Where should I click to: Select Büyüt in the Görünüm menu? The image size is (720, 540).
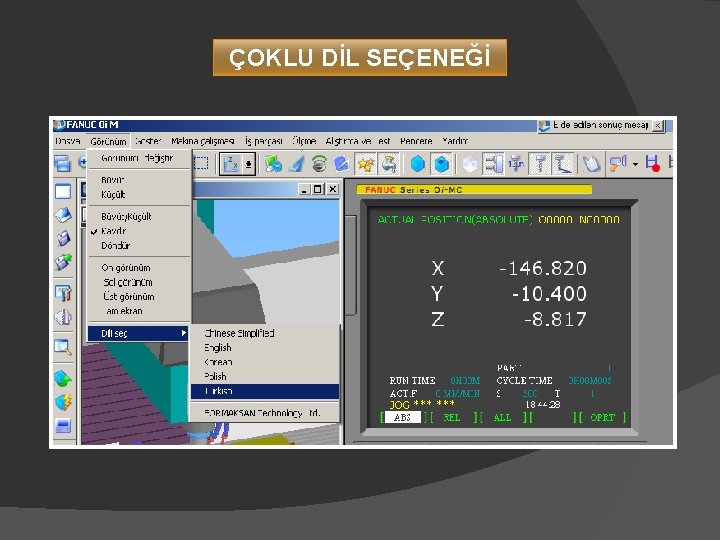point(139,180)
